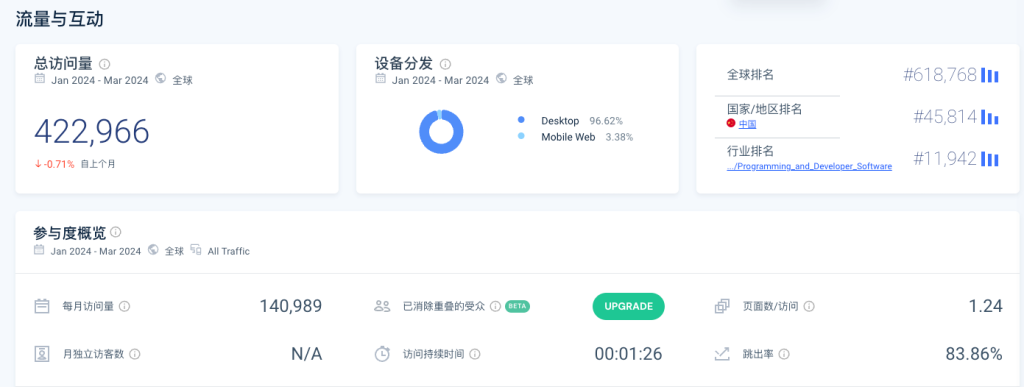Click info icon next to 访问持续时间

(475, 354)
